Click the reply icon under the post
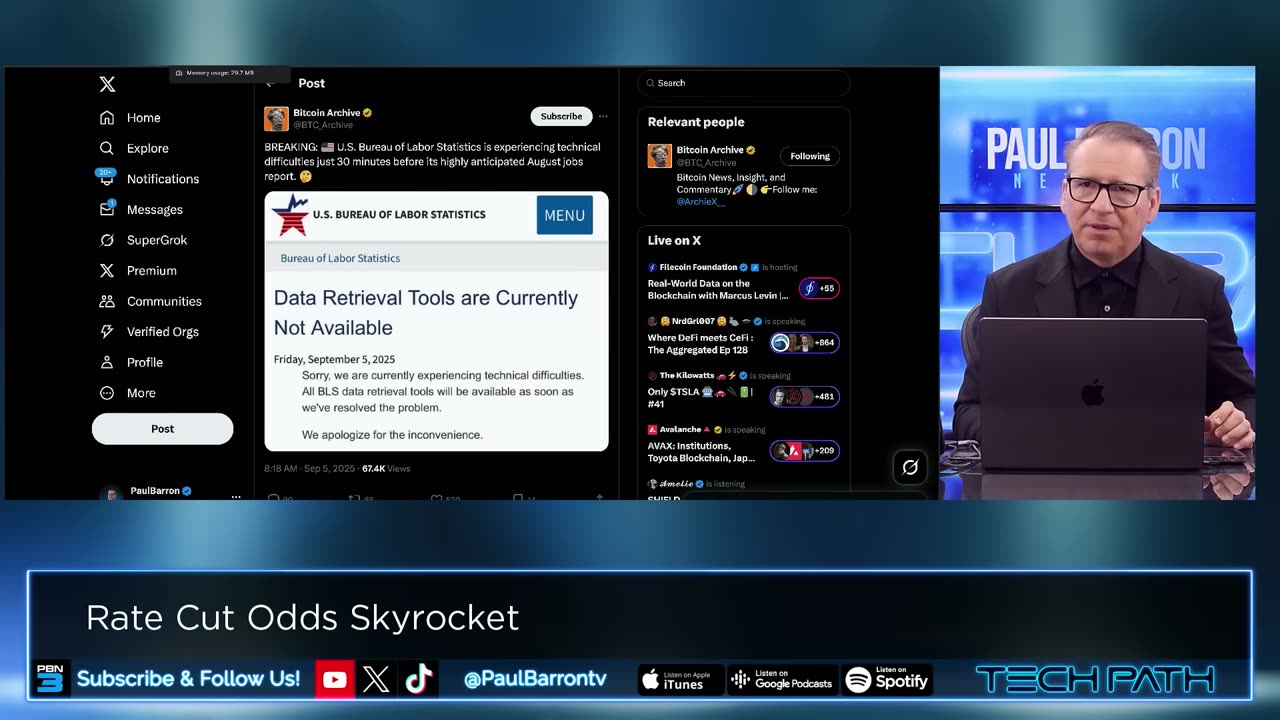Screen dimensions: 1280x720 pyautogui.click(x=273, y=497)
